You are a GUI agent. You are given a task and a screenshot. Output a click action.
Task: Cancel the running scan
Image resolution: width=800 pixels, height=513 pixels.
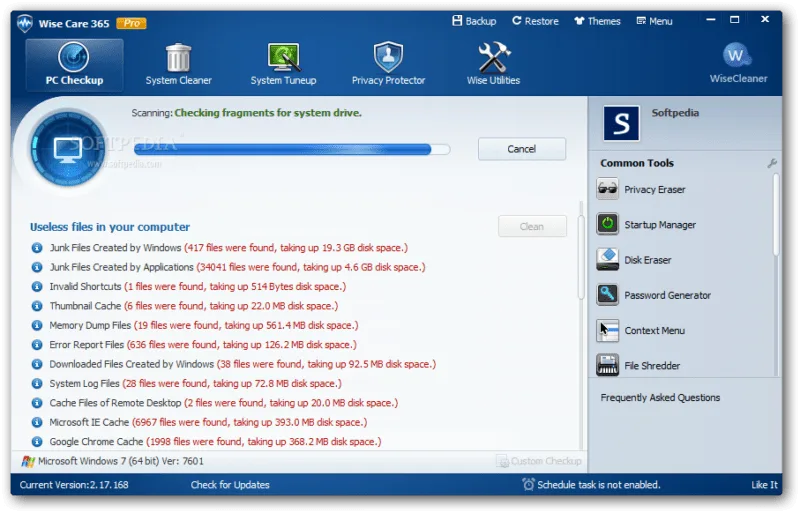pyautogui.click(x=521, y=149)
